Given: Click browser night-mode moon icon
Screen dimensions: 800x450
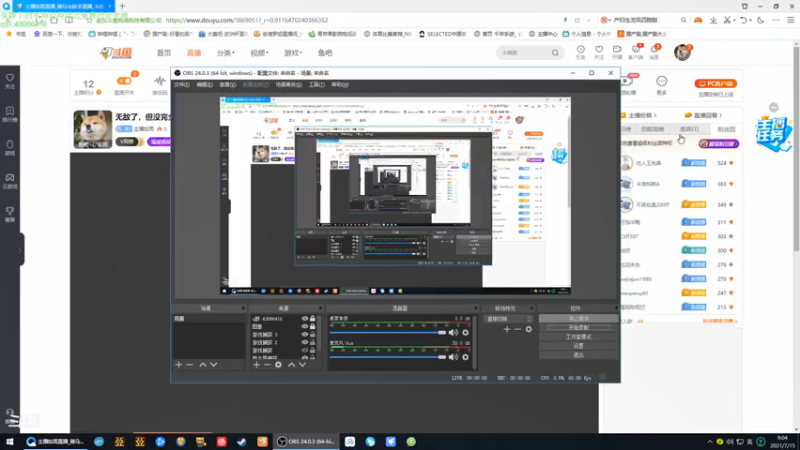Looking at the screenshot, I should click(761, 20).
